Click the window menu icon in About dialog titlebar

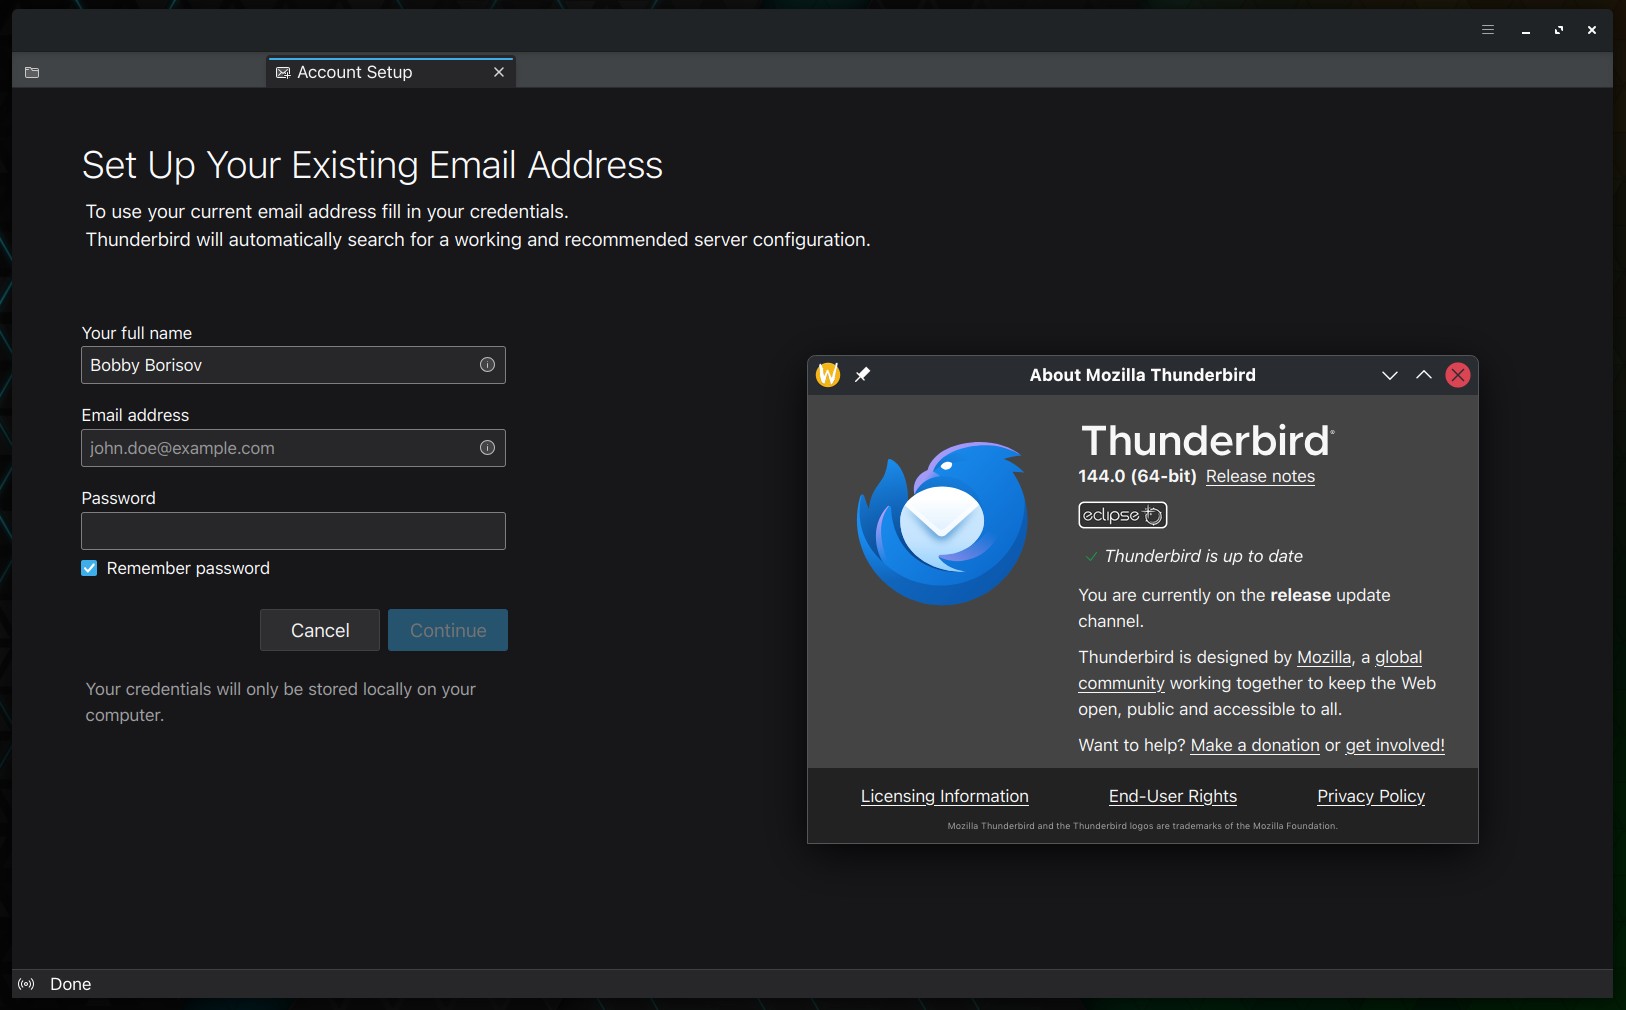828,375
